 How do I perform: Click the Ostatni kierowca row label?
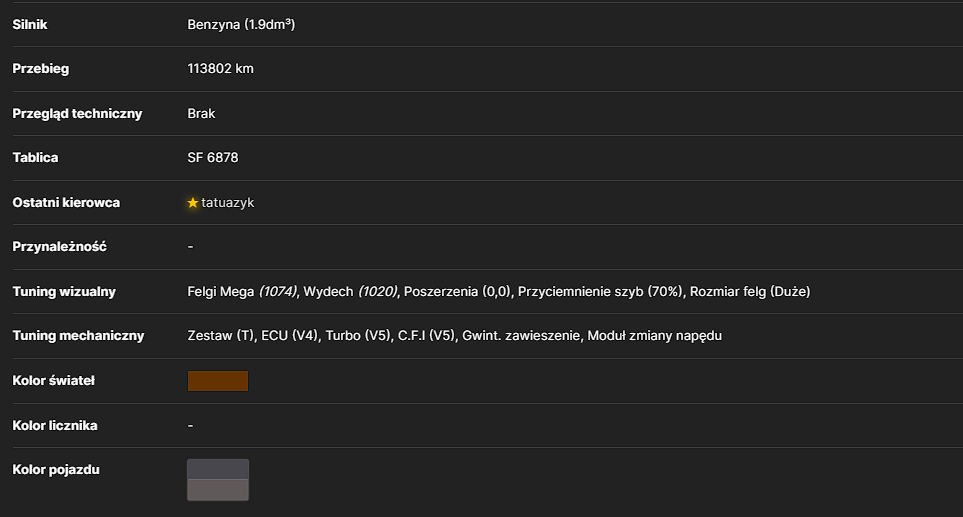click(x=66, y=203)
